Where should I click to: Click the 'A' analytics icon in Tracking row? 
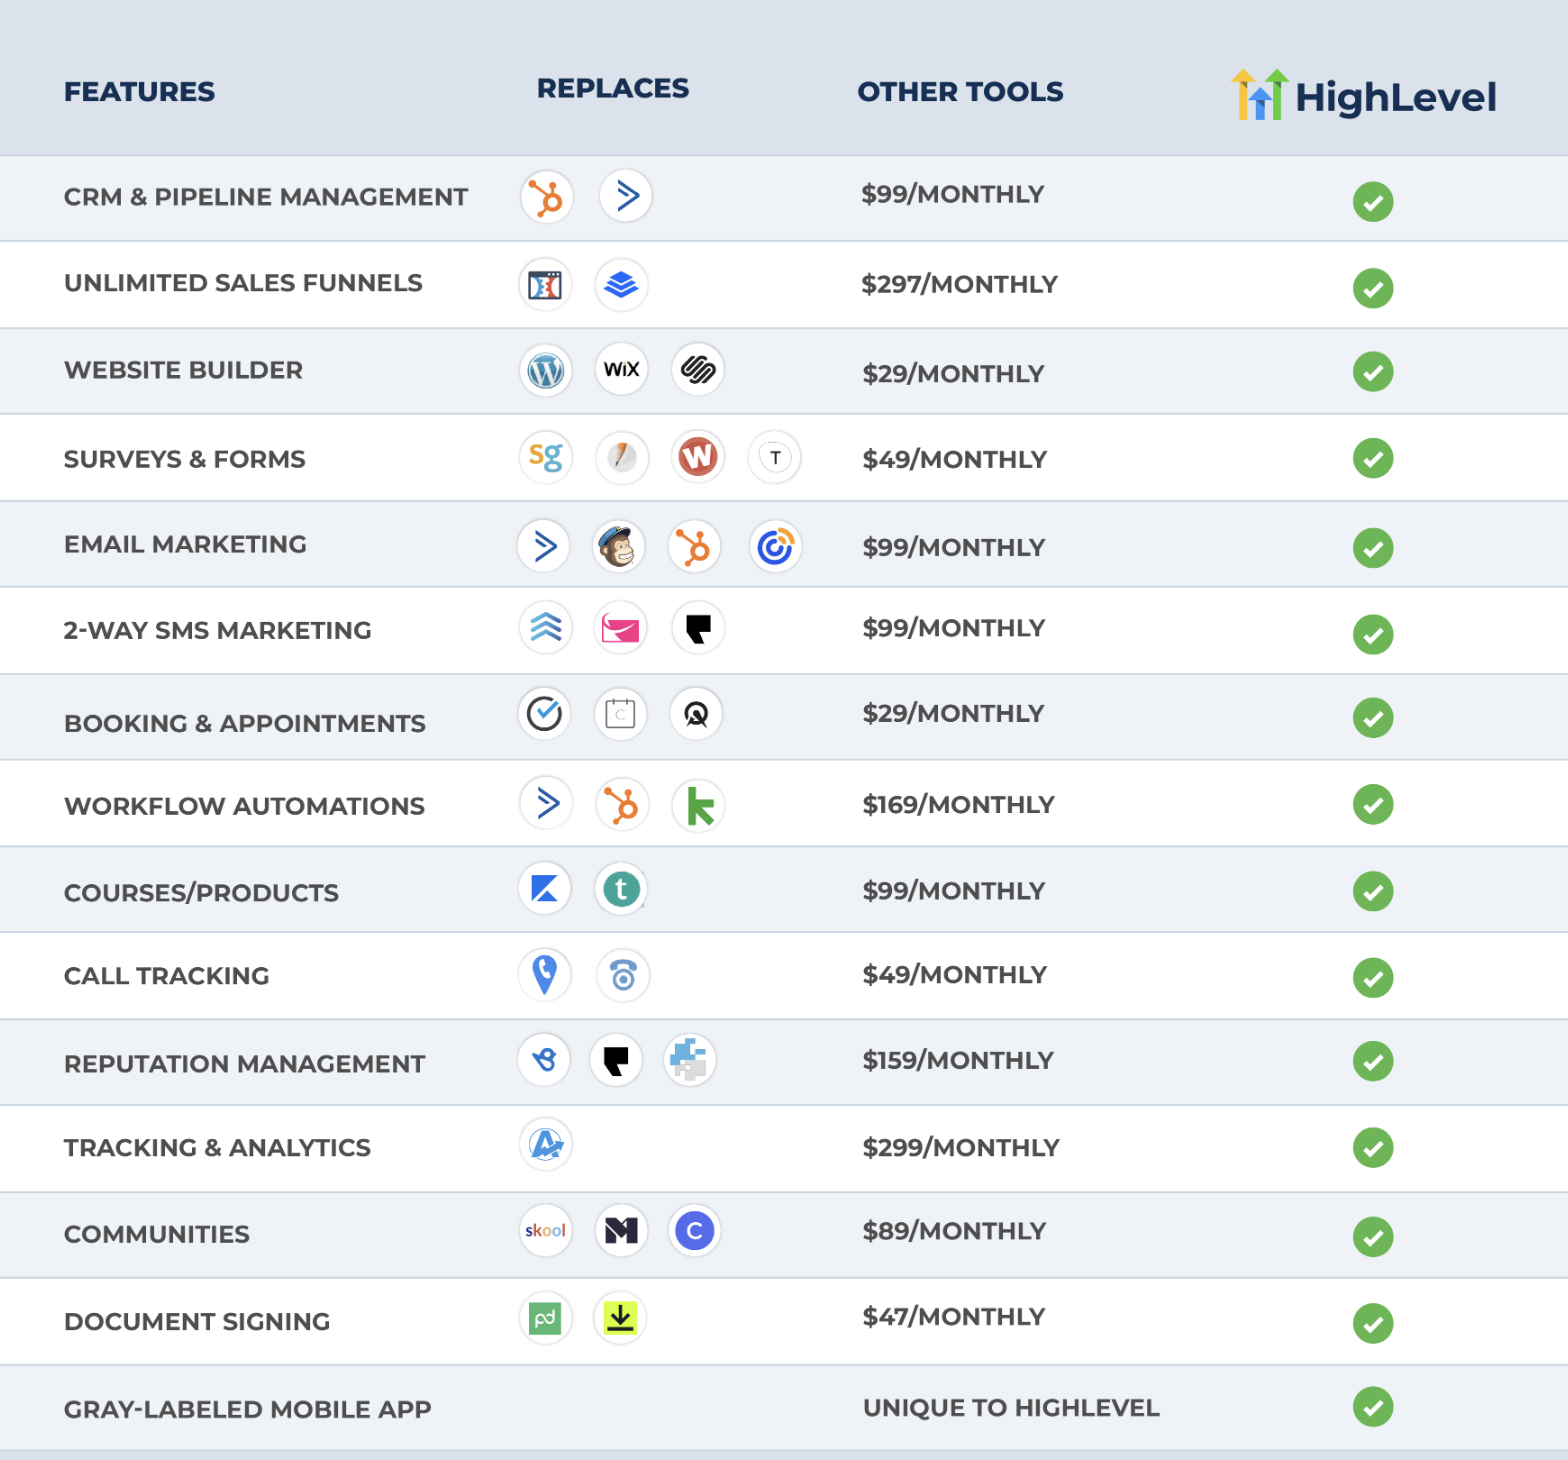click(546, 1144)
